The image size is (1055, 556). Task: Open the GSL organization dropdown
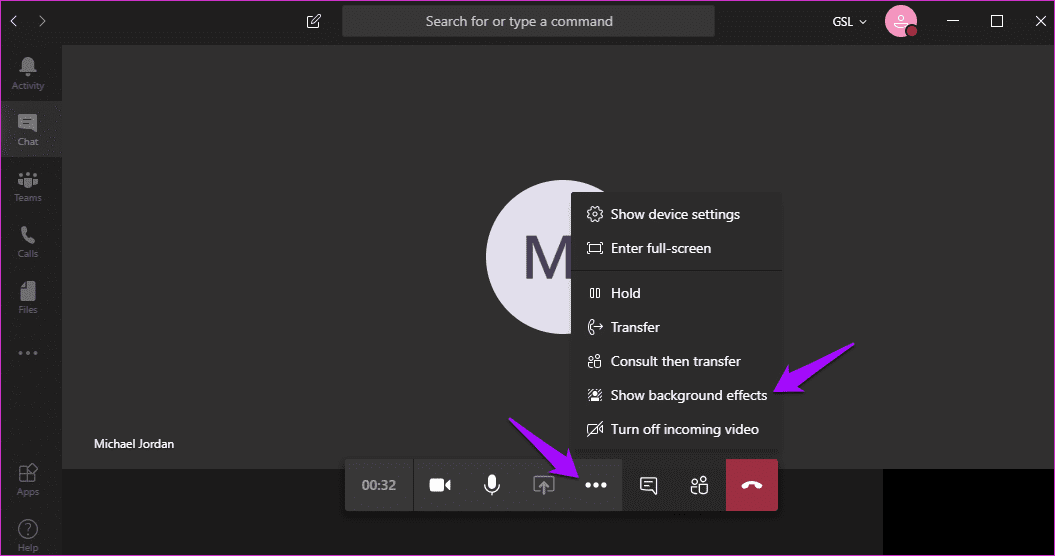pyautogui.click(x=849, y=22)
